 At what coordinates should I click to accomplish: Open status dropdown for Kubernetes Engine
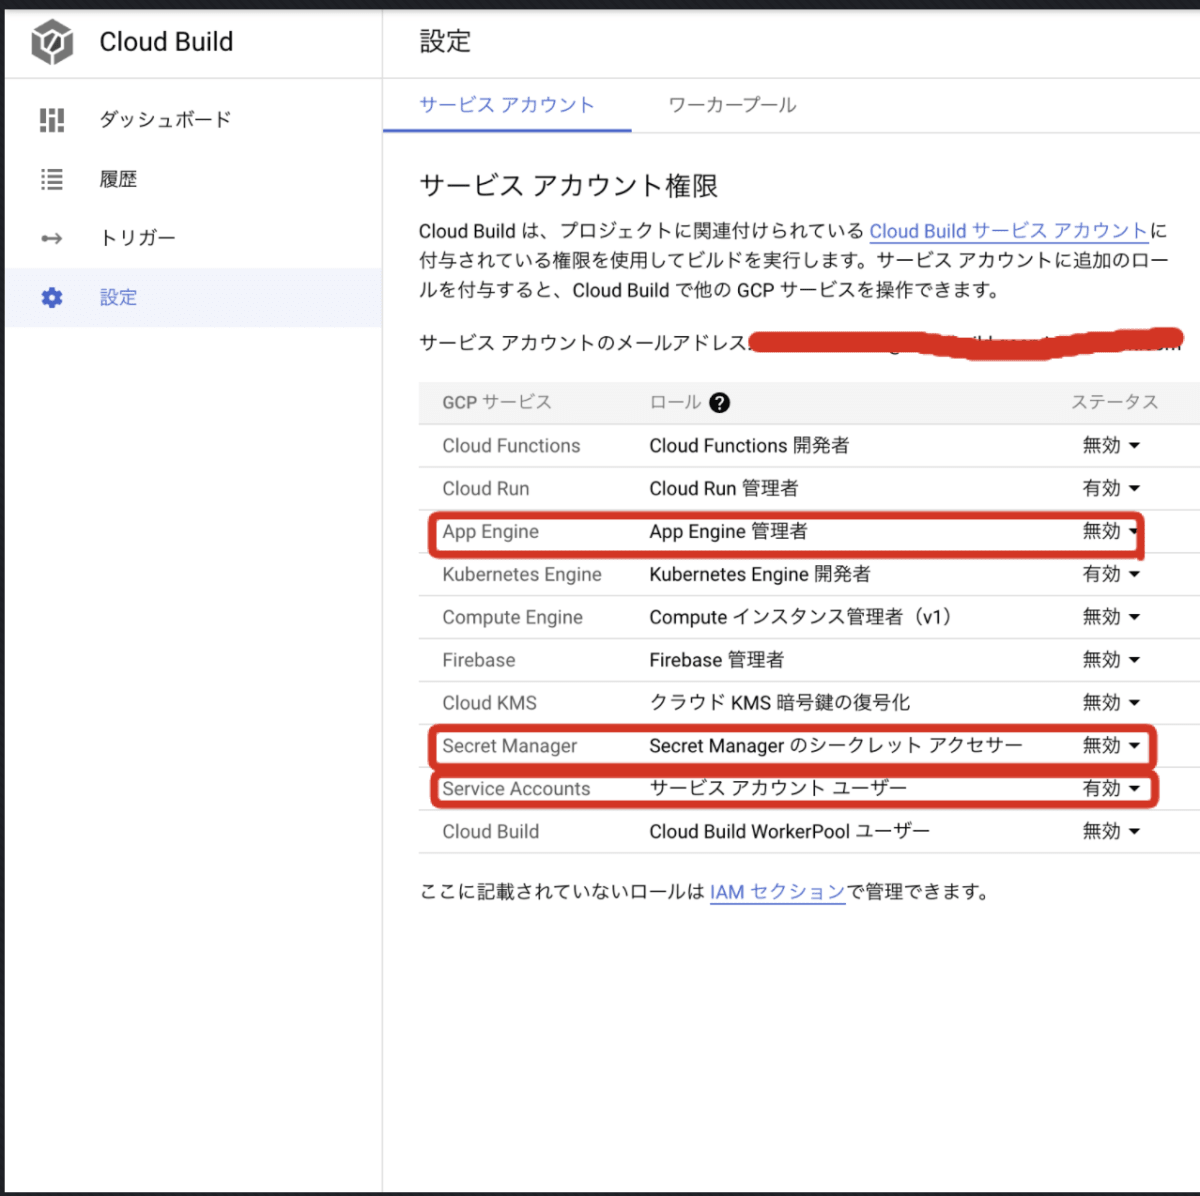(1111, 574)
